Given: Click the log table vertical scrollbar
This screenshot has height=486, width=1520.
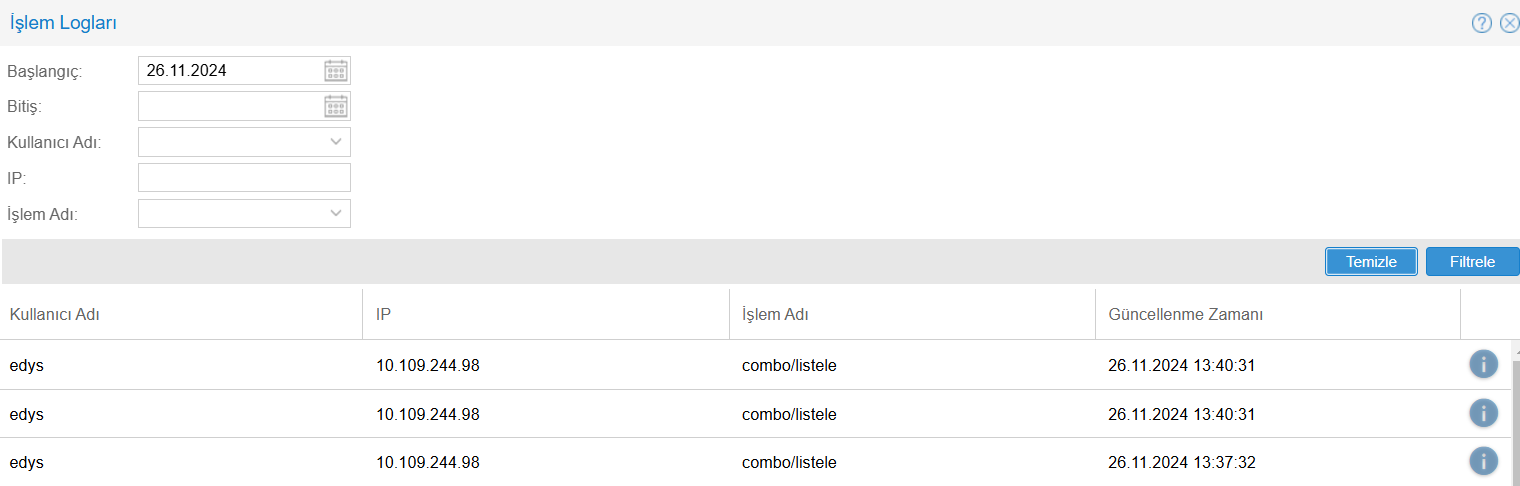Looking at the screenshot, I should click(1515, 420).
